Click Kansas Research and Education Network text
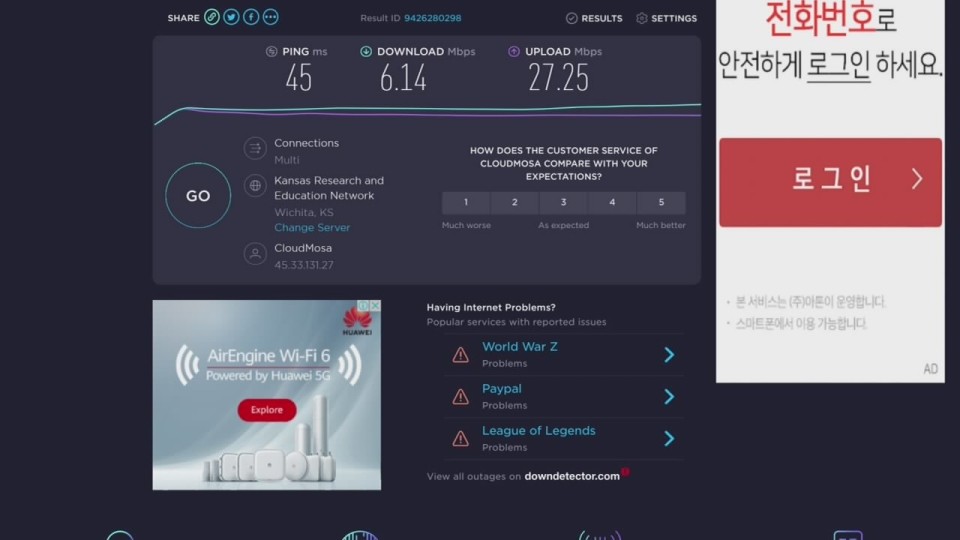Viewport: 960px width, 540px height. point(329,188)
